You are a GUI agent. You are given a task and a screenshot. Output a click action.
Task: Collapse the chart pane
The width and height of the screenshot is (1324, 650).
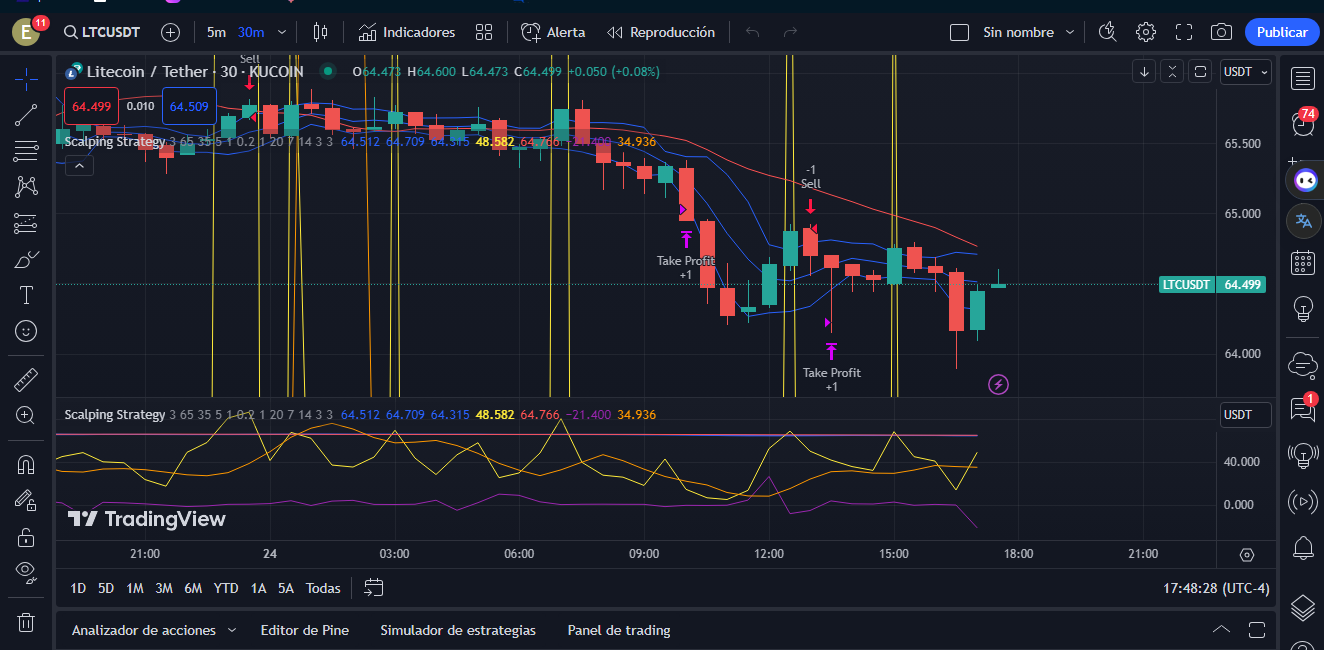1172,71
